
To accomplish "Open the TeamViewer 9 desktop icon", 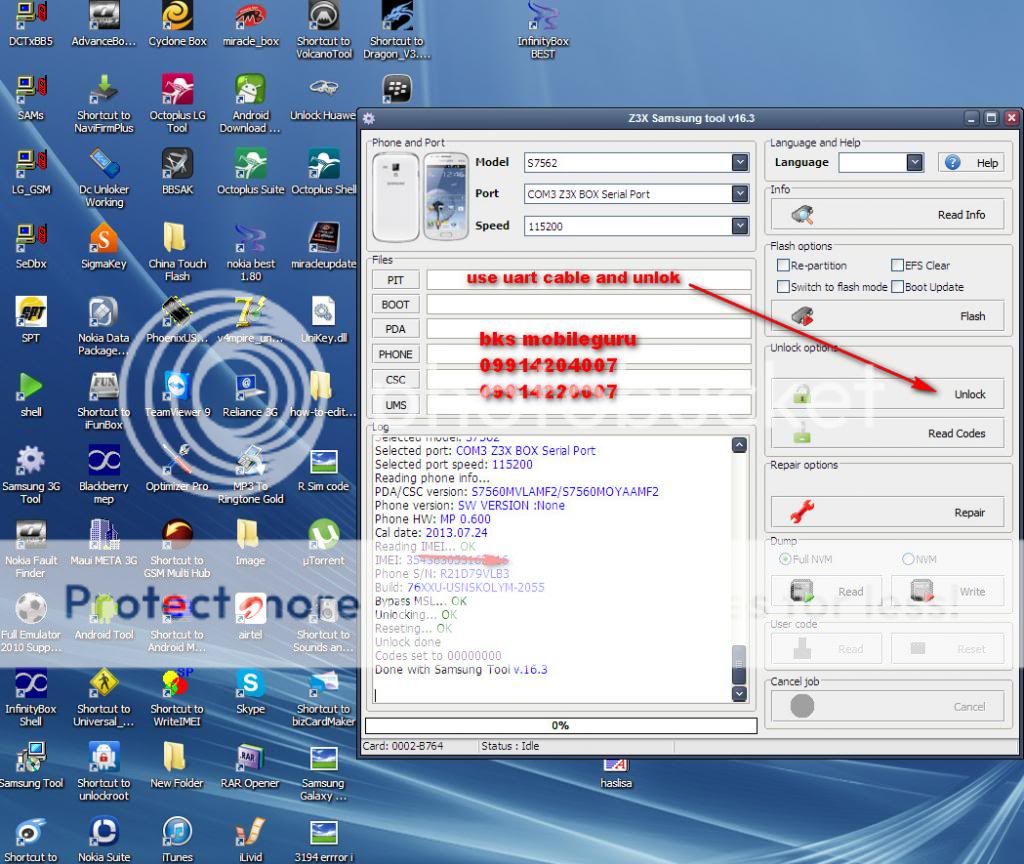I will coord(177,388).
